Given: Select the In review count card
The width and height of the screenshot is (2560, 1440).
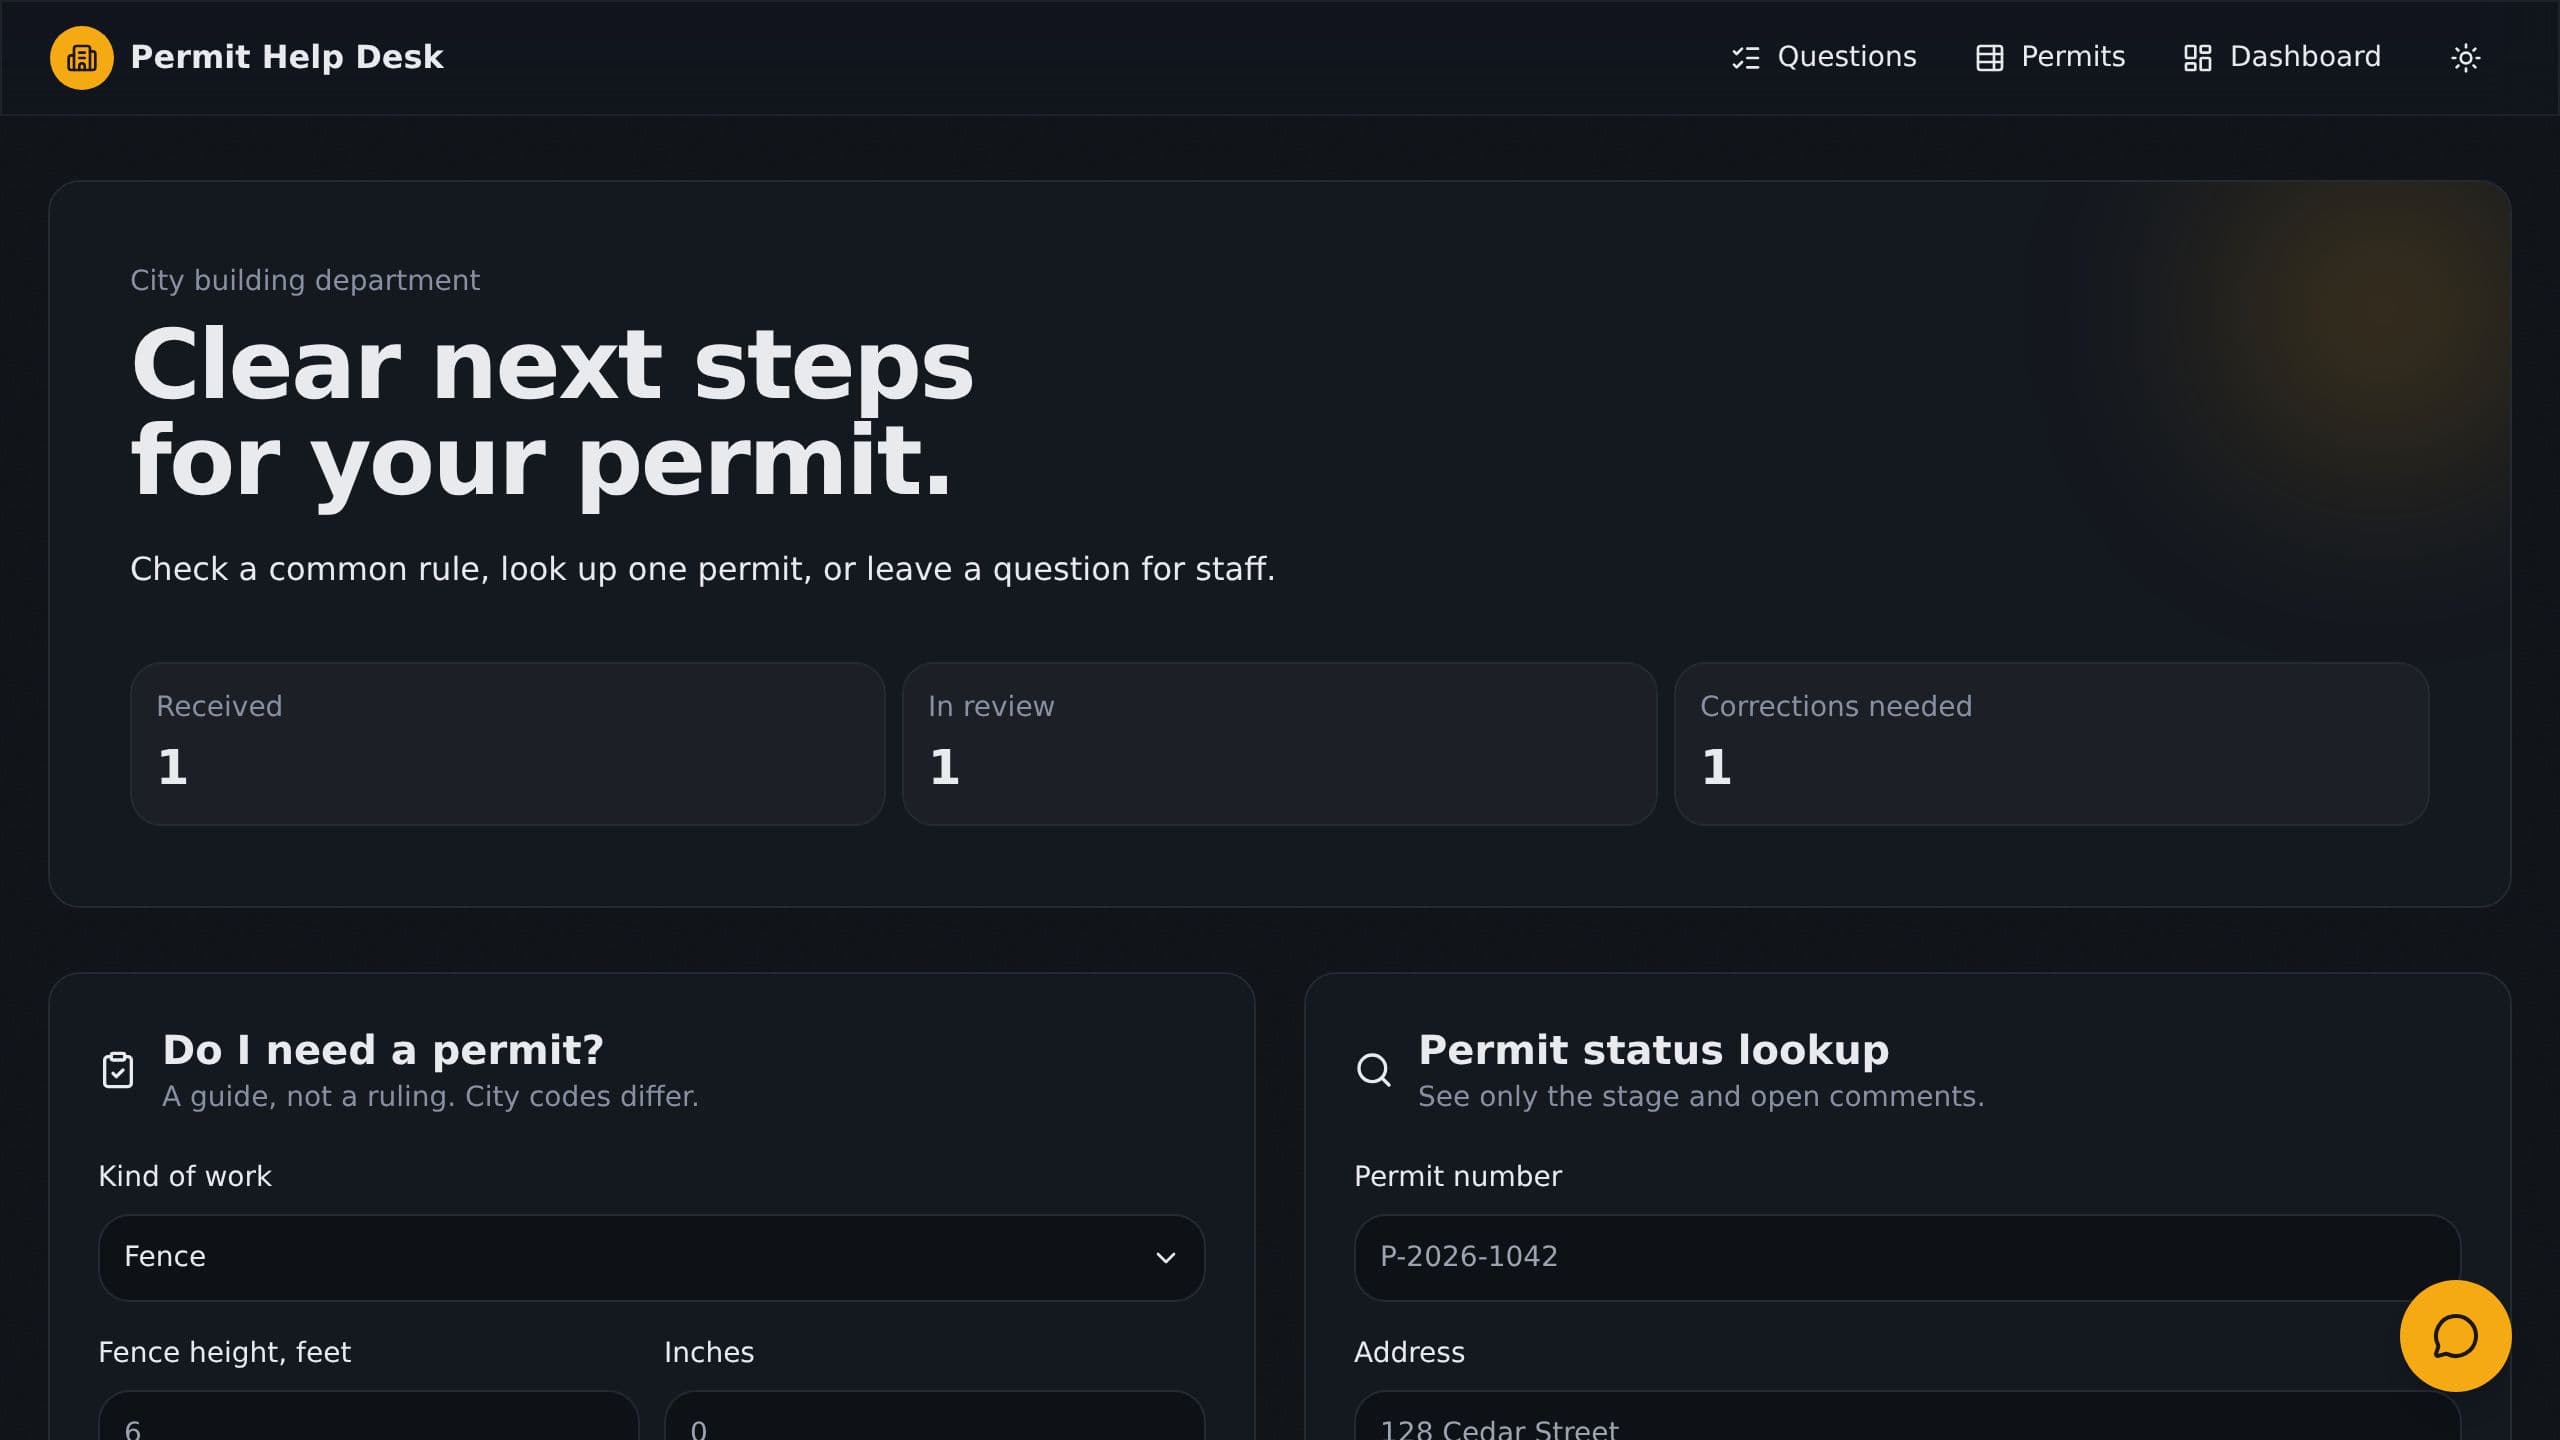Looking at the screenshot, I should tap(1279, 744).
